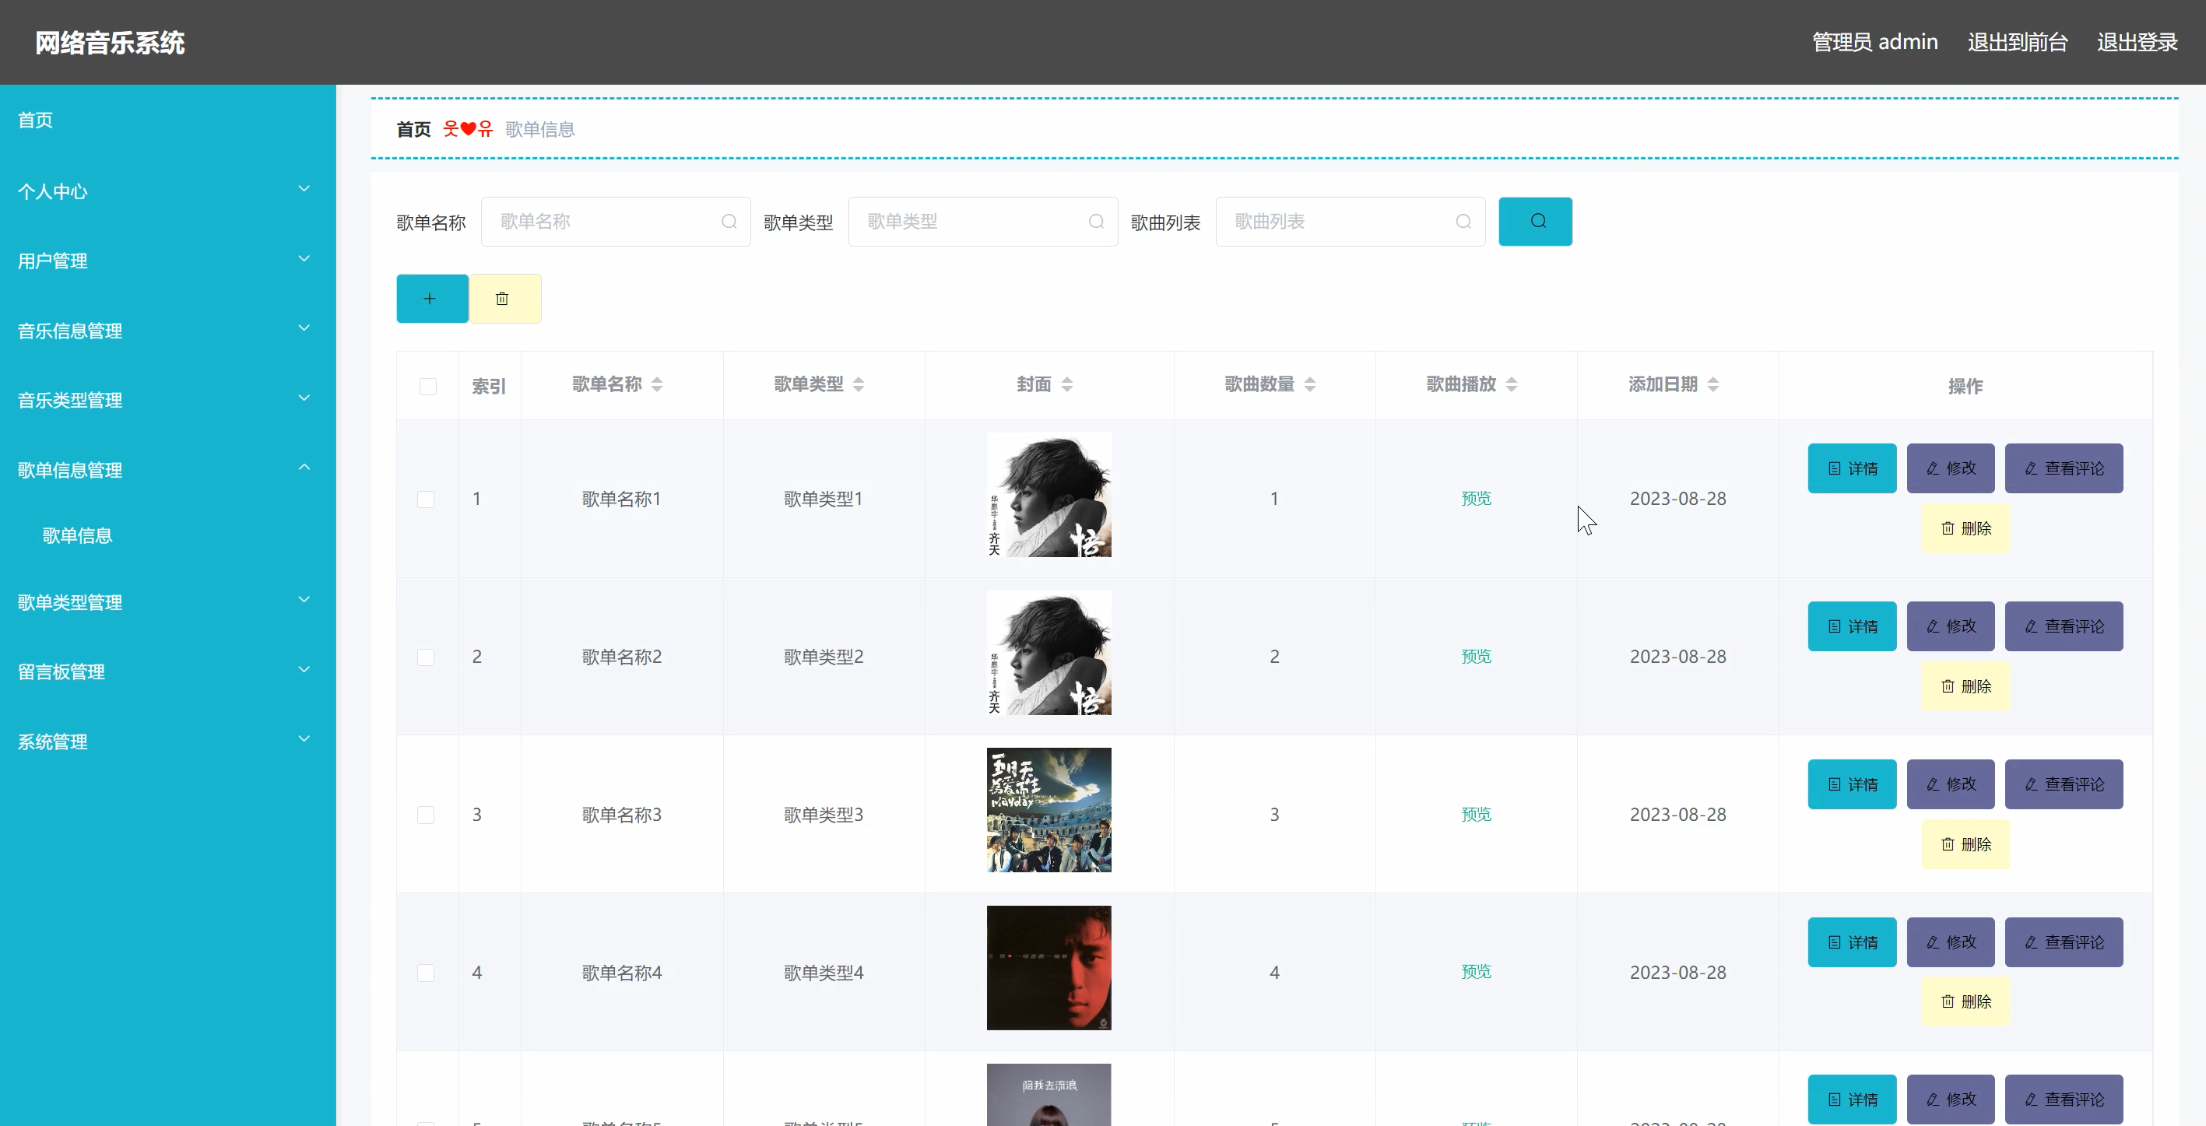
Task: Click 修改 edit button in row 2
Action: (1950, 626)
